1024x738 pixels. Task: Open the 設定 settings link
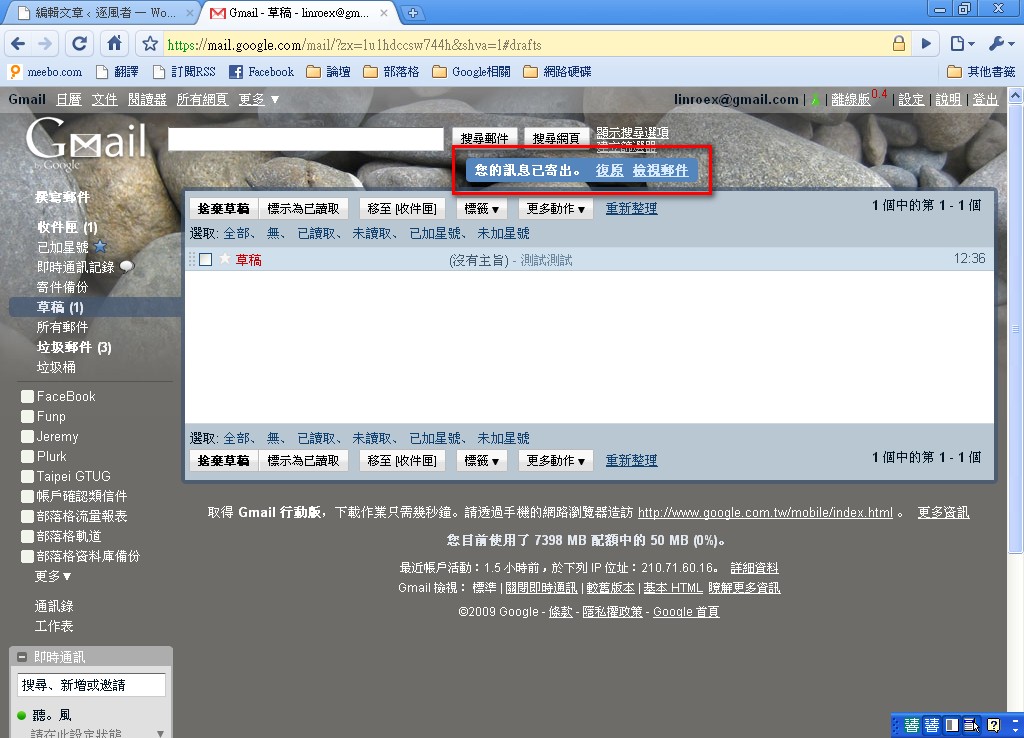tap(911, 99)
